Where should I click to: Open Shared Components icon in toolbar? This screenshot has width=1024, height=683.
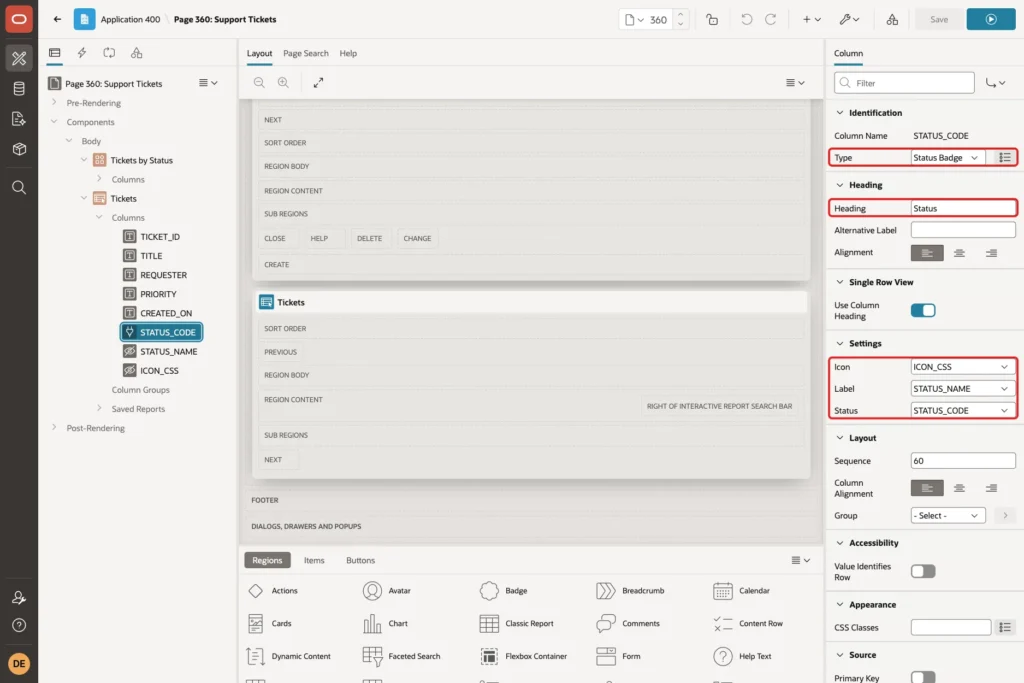(892, 20)
